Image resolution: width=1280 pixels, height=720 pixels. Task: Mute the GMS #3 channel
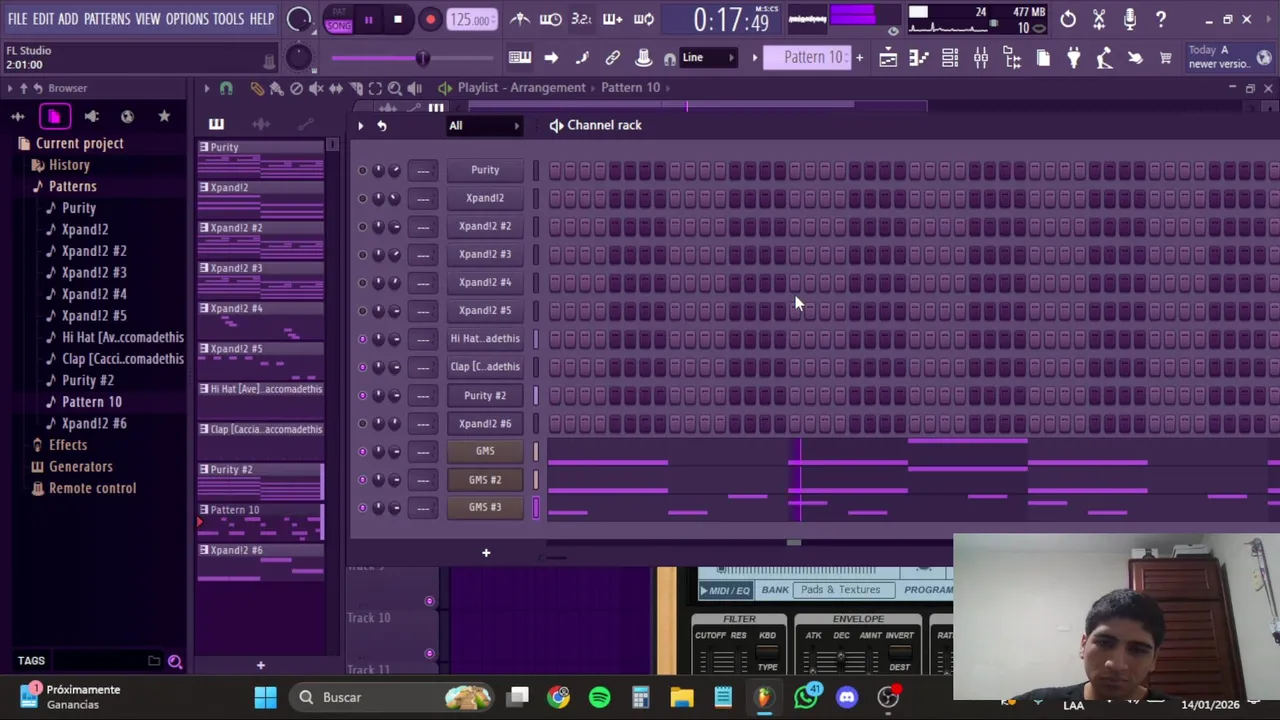click(362, 508)
